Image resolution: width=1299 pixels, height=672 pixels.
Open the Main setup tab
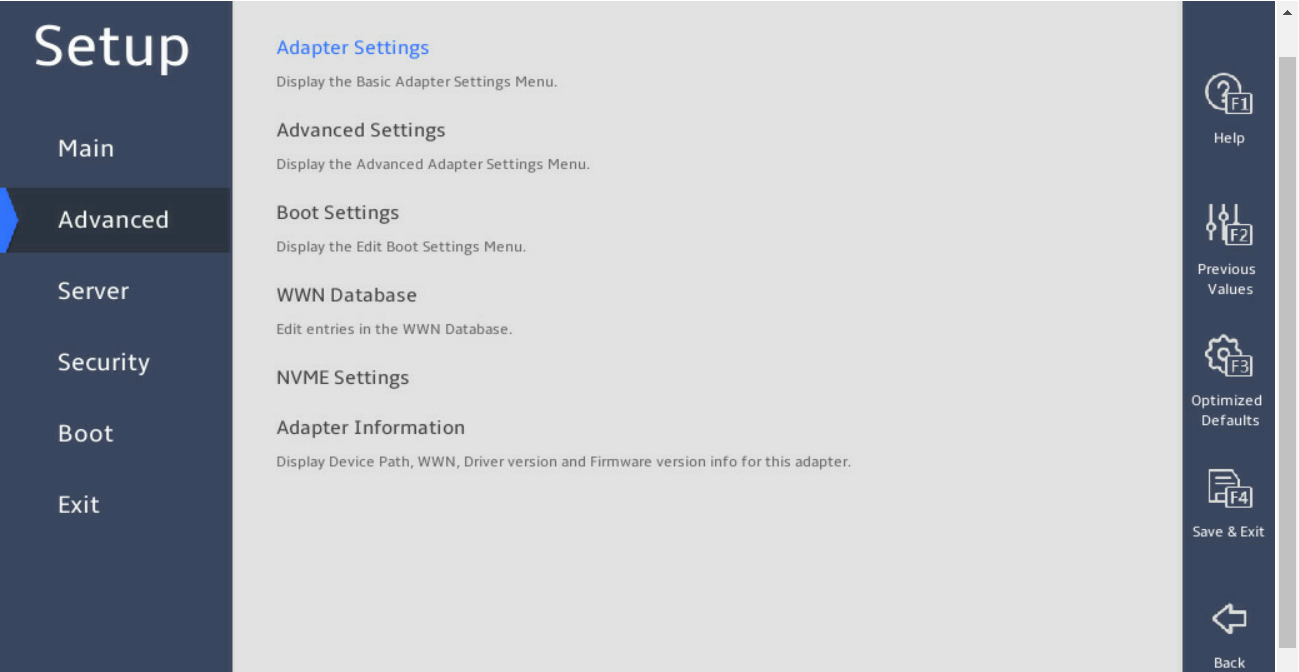click(86, 148)
